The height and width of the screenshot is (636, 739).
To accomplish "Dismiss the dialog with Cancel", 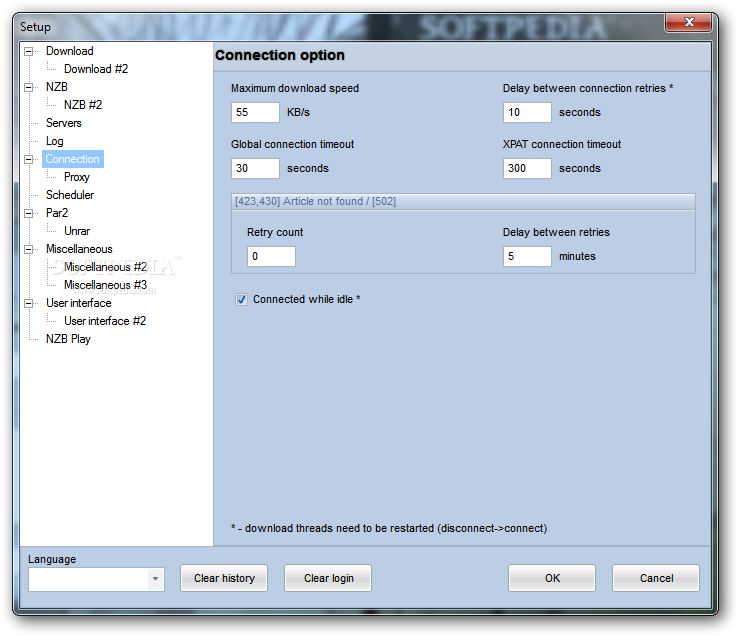I will pos(656,578).
